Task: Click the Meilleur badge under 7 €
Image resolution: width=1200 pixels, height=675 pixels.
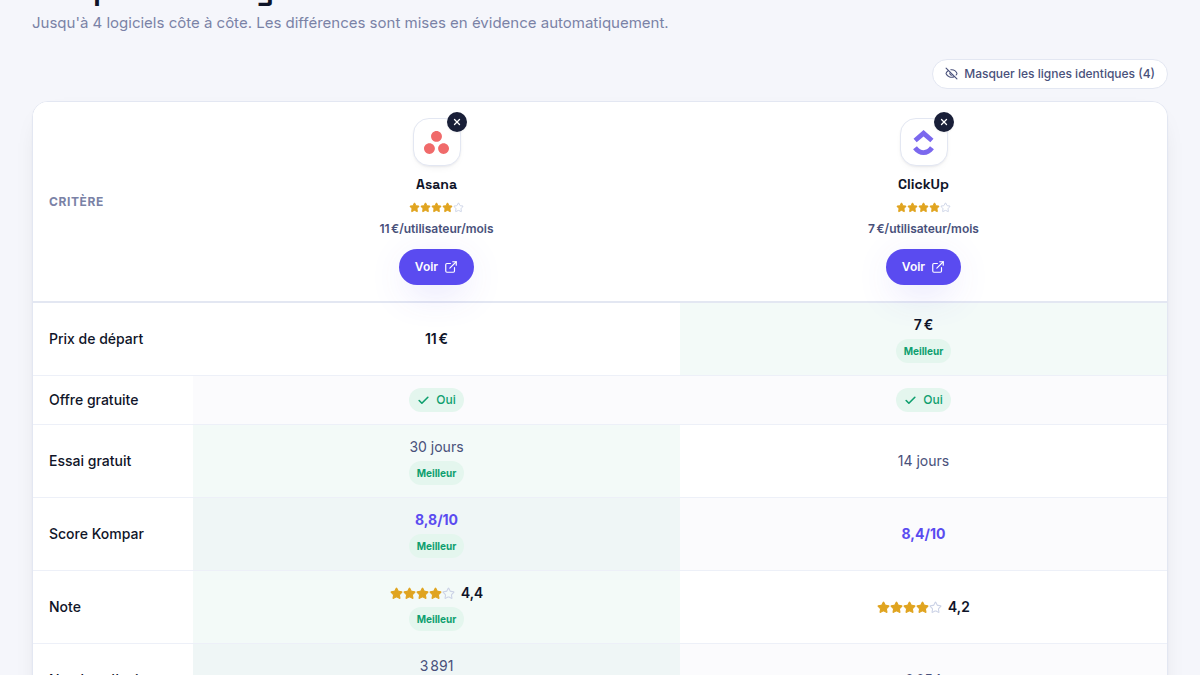Action: coord(923,351)
